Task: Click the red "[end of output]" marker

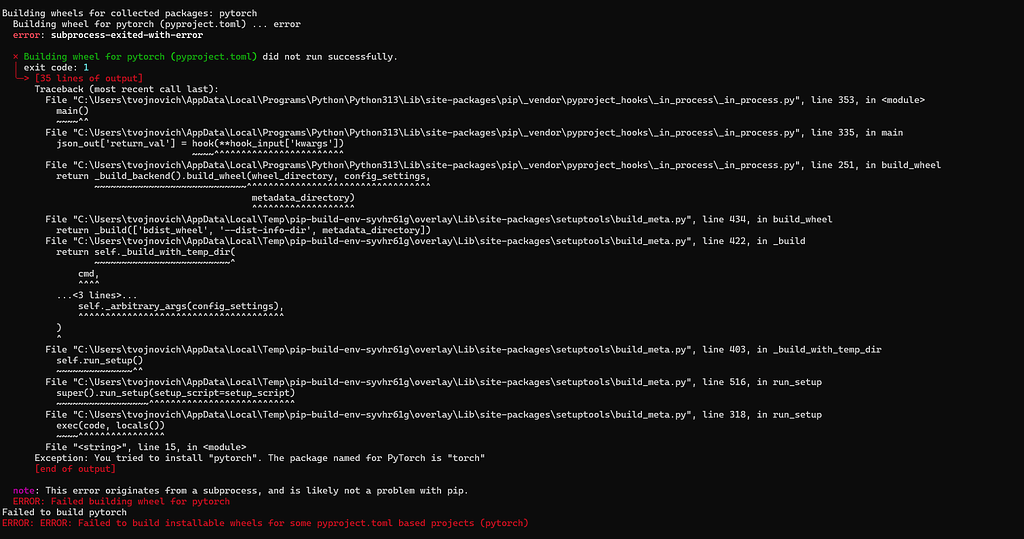Action: [75, 468]
